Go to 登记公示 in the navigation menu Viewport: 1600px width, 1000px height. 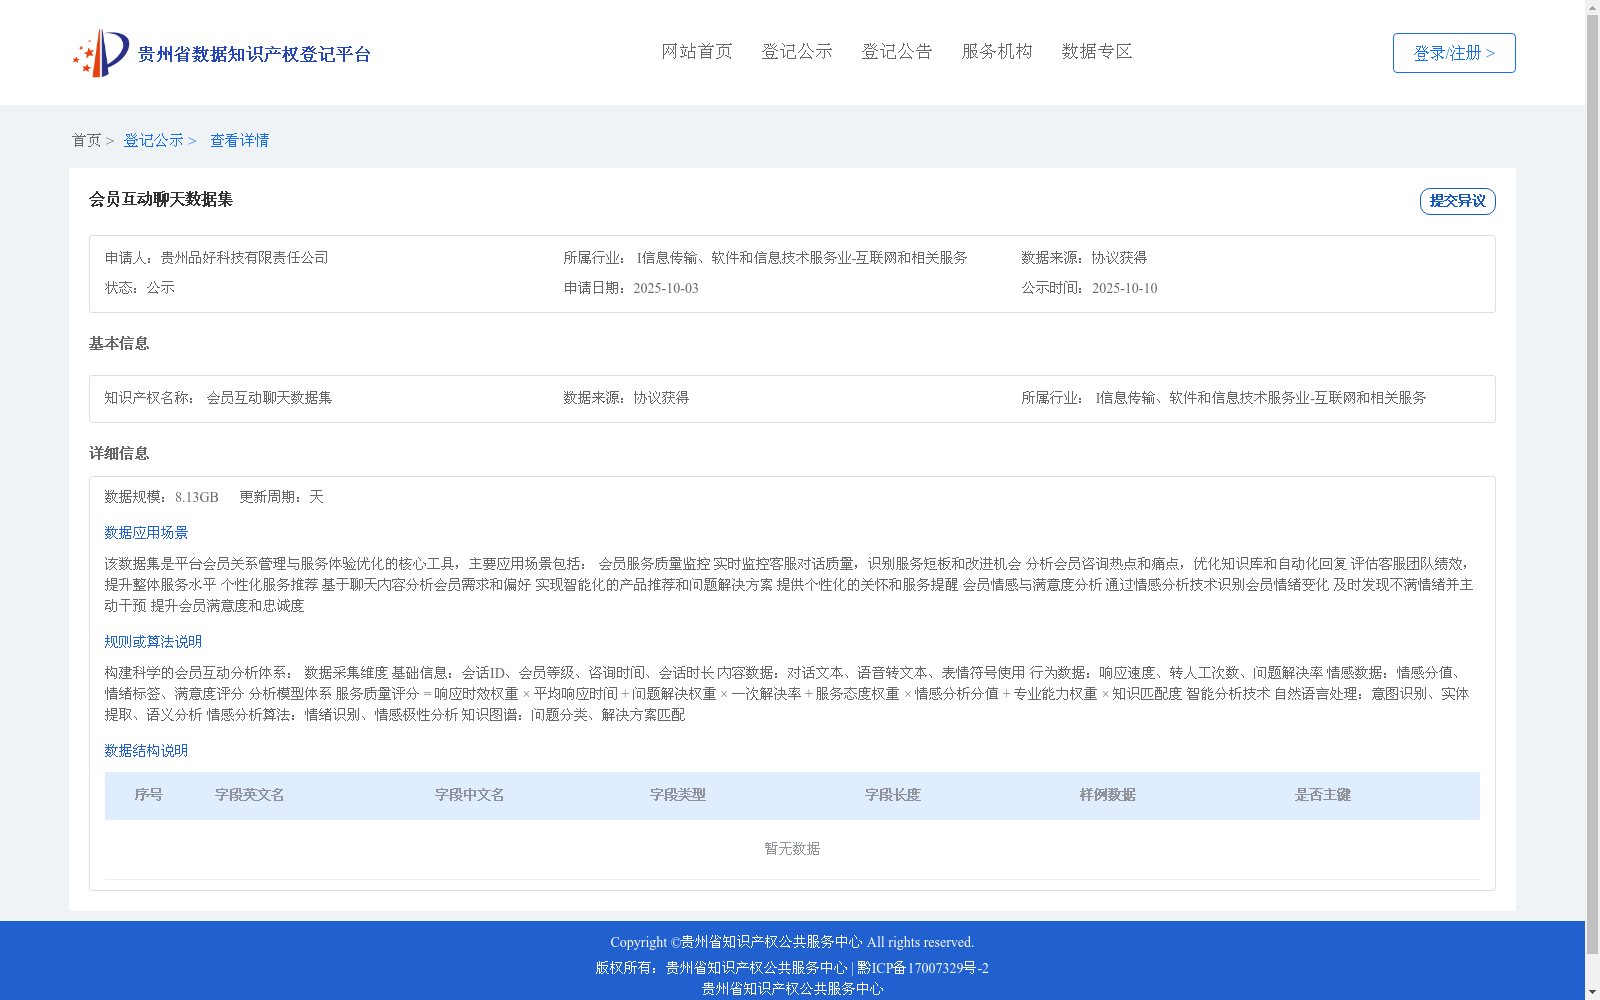pyautogui.click(x=797, y=51)
